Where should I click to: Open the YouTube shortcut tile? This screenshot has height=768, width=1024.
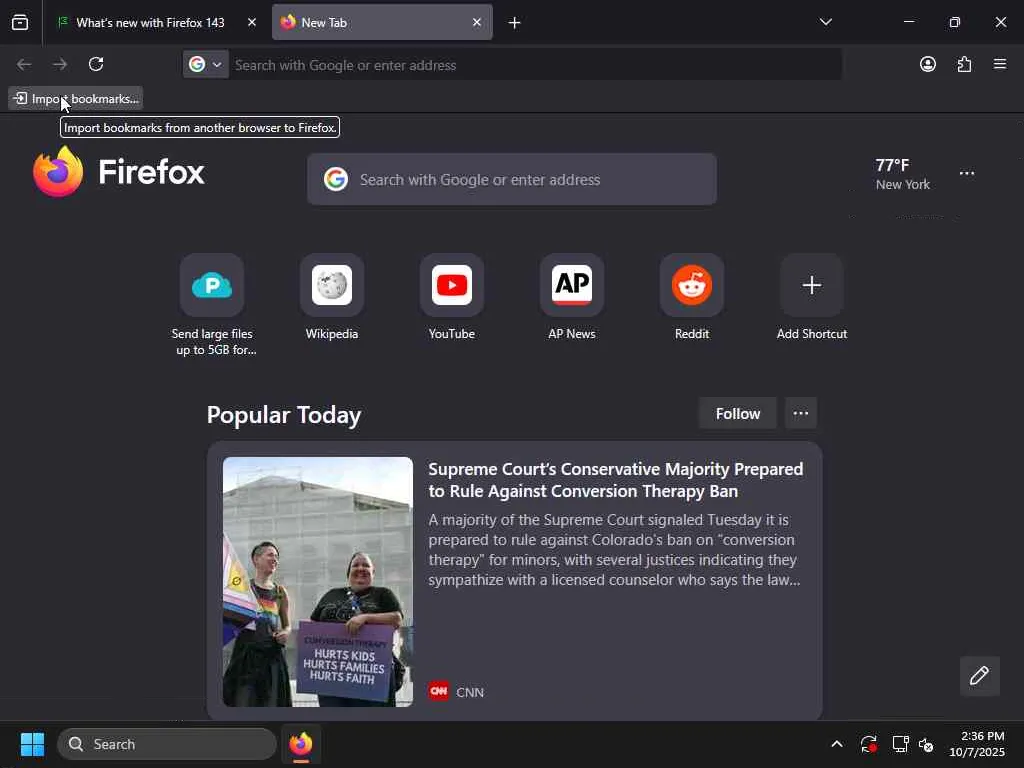tap(452, 297)
